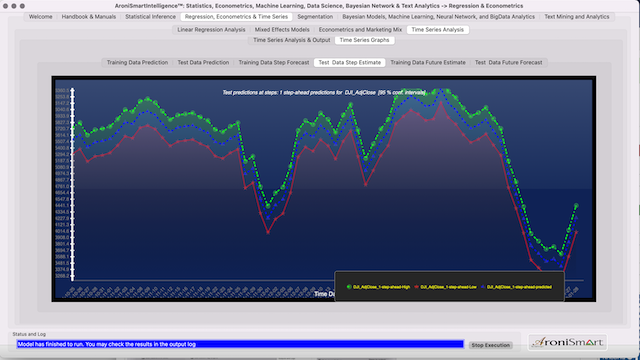This screenshot has height=360, width=640.
Task: Click the DJI_AdjClose_1-step-ahead-Low legend label
Action: [x=449, y=287]
